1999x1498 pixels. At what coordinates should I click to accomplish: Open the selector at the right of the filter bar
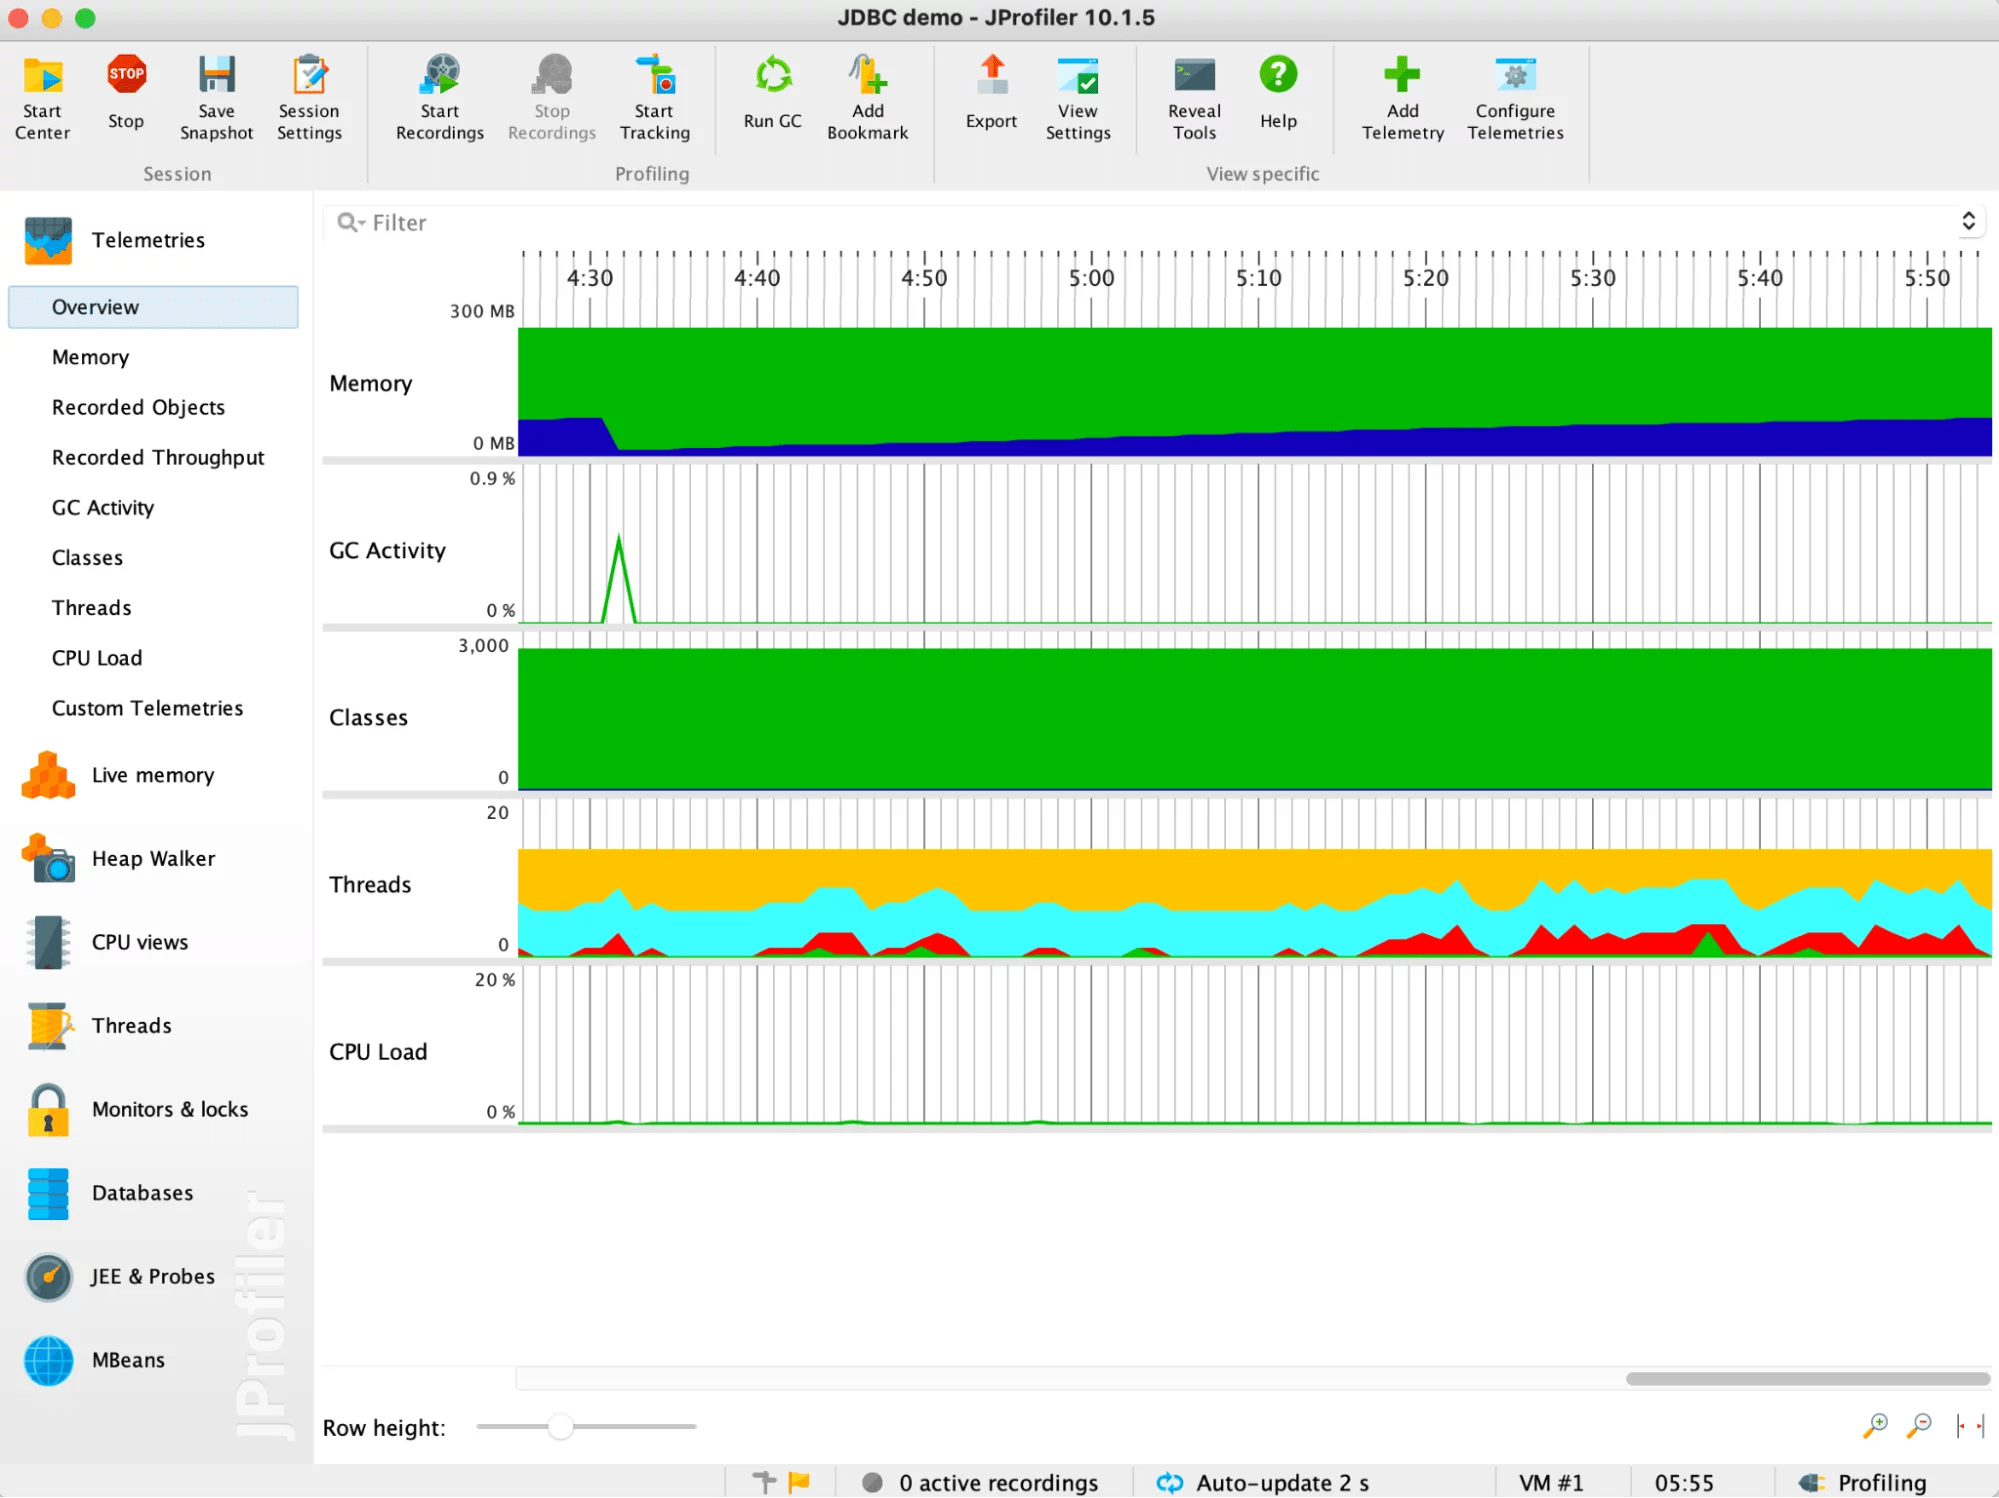tap(1969, 221)
